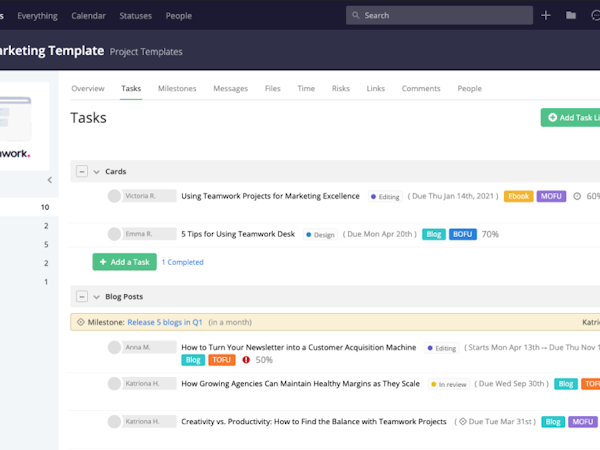Click the Blog tag on Teamwork Desk task
Image resolution: width=600 pixels, height=450 pixels.
434,234
